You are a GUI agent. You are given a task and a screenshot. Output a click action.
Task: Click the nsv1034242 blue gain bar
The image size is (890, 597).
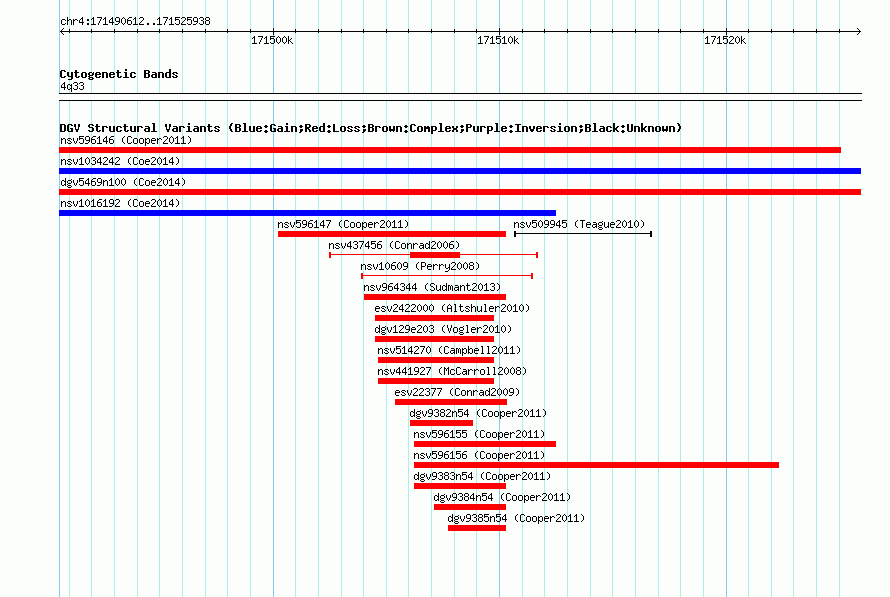pyautogui.click(x=460, y=171)
